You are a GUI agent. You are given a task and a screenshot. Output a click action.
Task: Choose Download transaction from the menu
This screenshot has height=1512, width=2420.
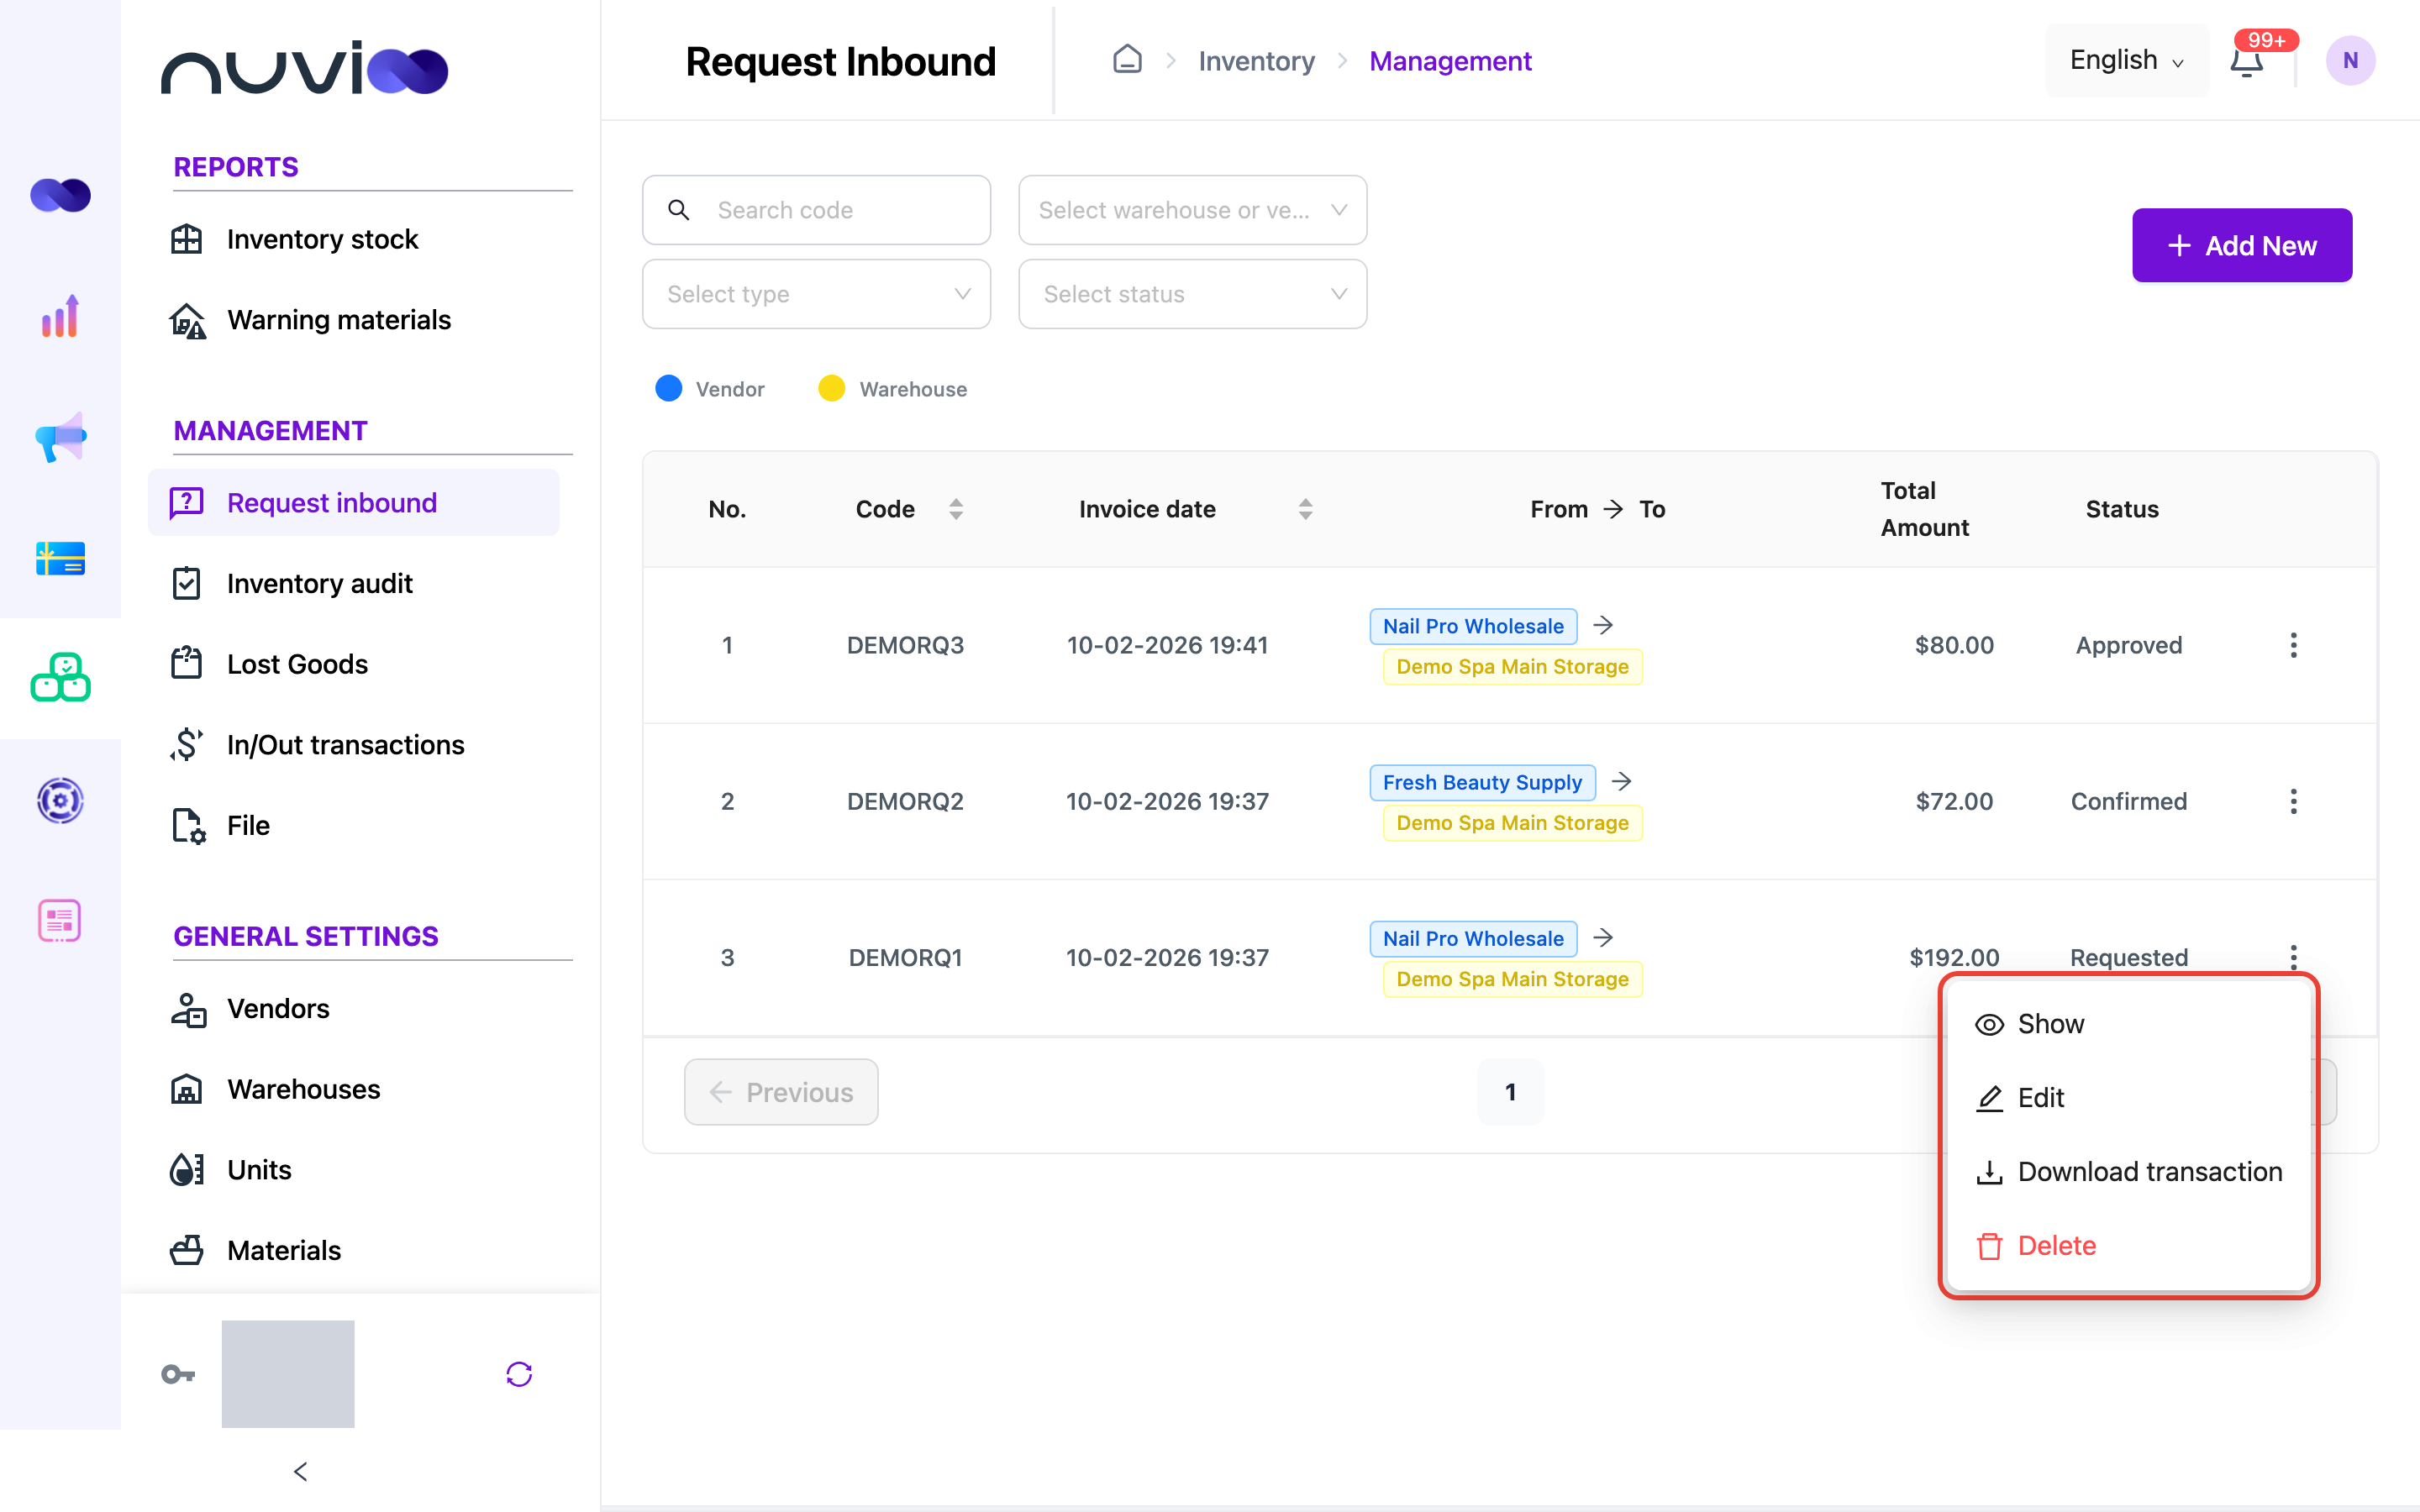tap(2128, 1172)
